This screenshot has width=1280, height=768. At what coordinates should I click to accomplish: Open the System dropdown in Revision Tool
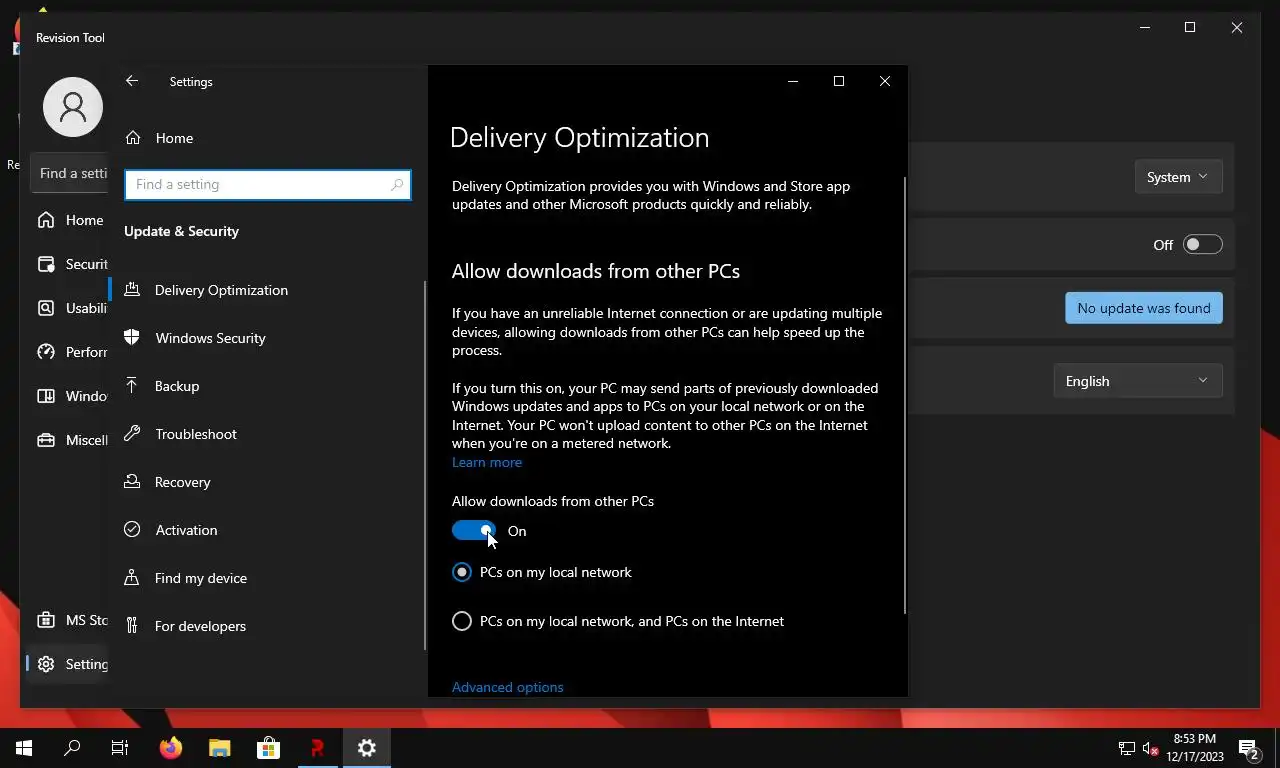click(1179, 177)
